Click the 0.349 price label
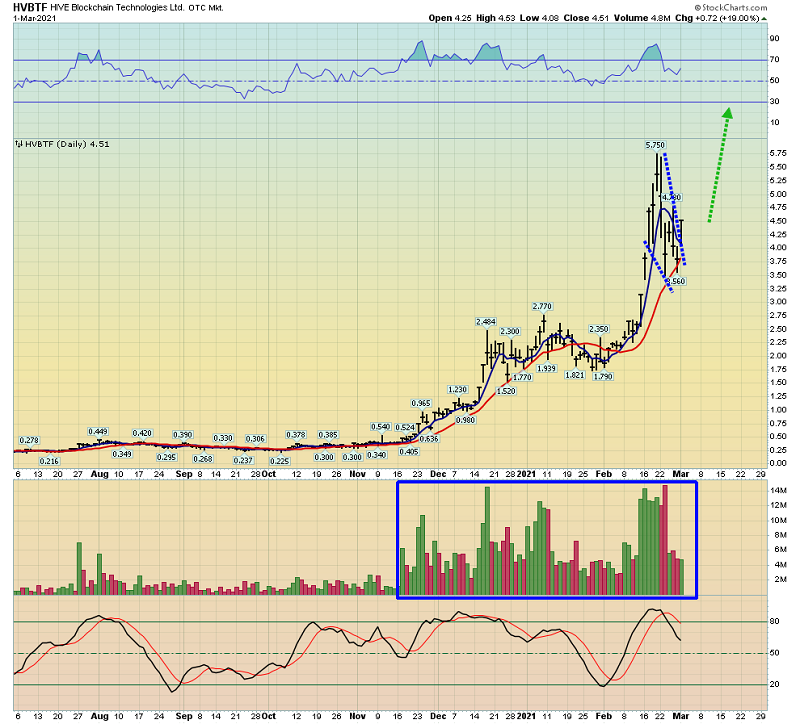Image resolution: width=800 pixels, height=724 pixels. pos(122,454)
